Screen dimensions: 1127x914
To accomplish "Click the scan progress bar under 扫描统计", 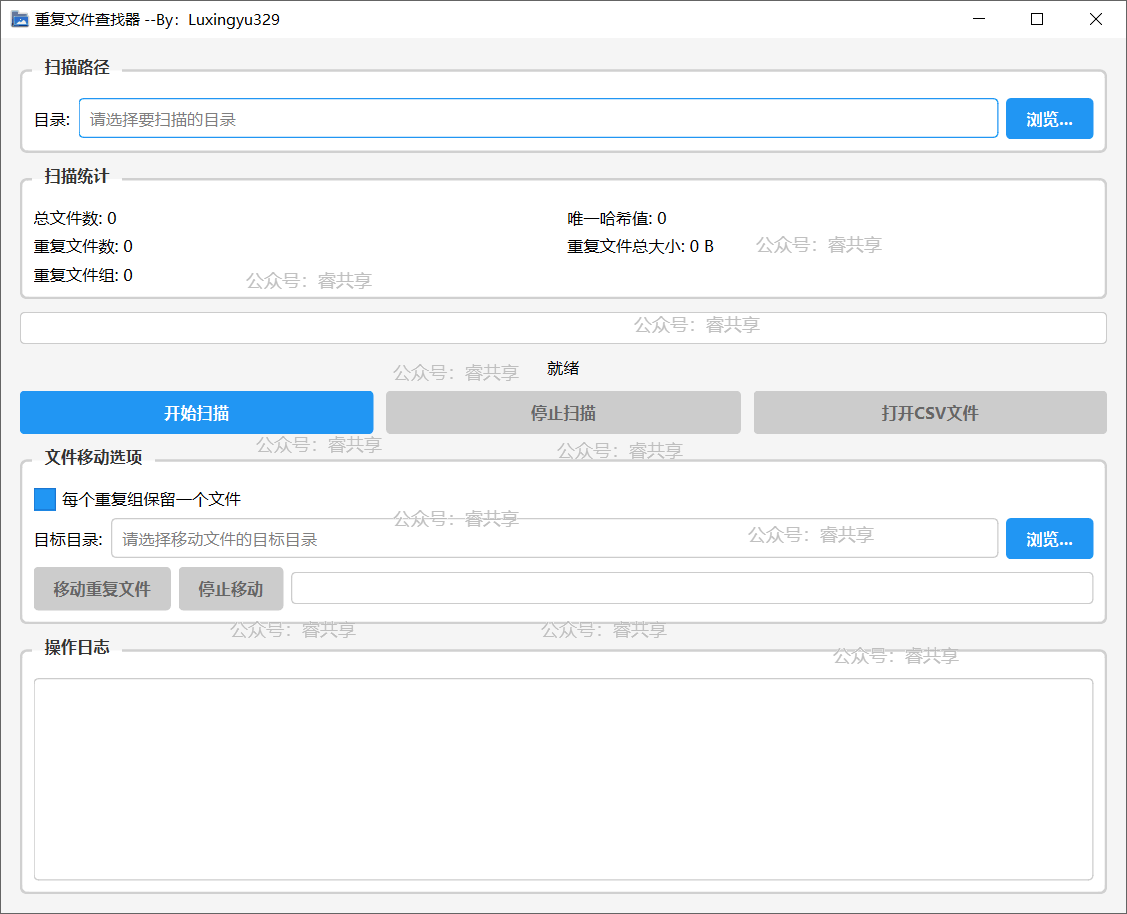I will (x=563, y=328).
